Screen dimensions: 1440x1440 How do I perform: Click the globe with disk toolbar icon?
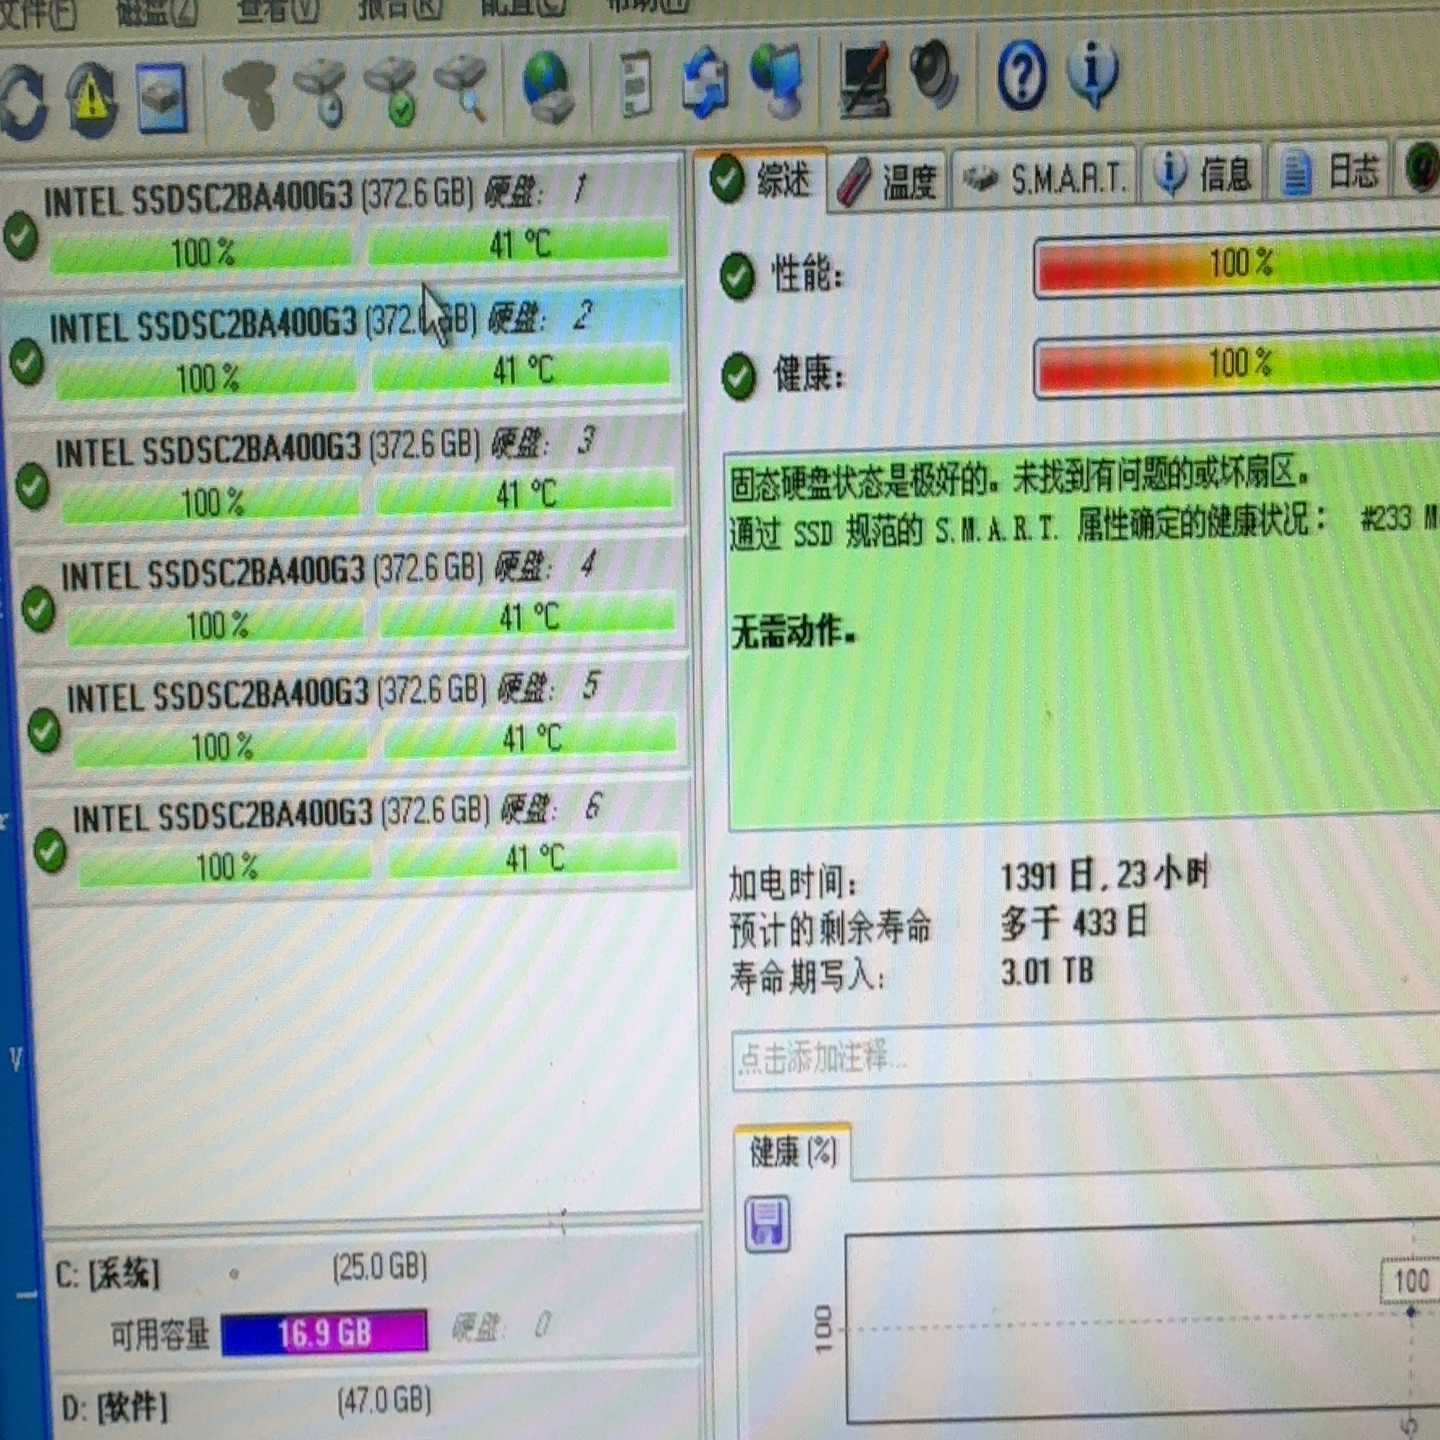click(x=548, y=87)
